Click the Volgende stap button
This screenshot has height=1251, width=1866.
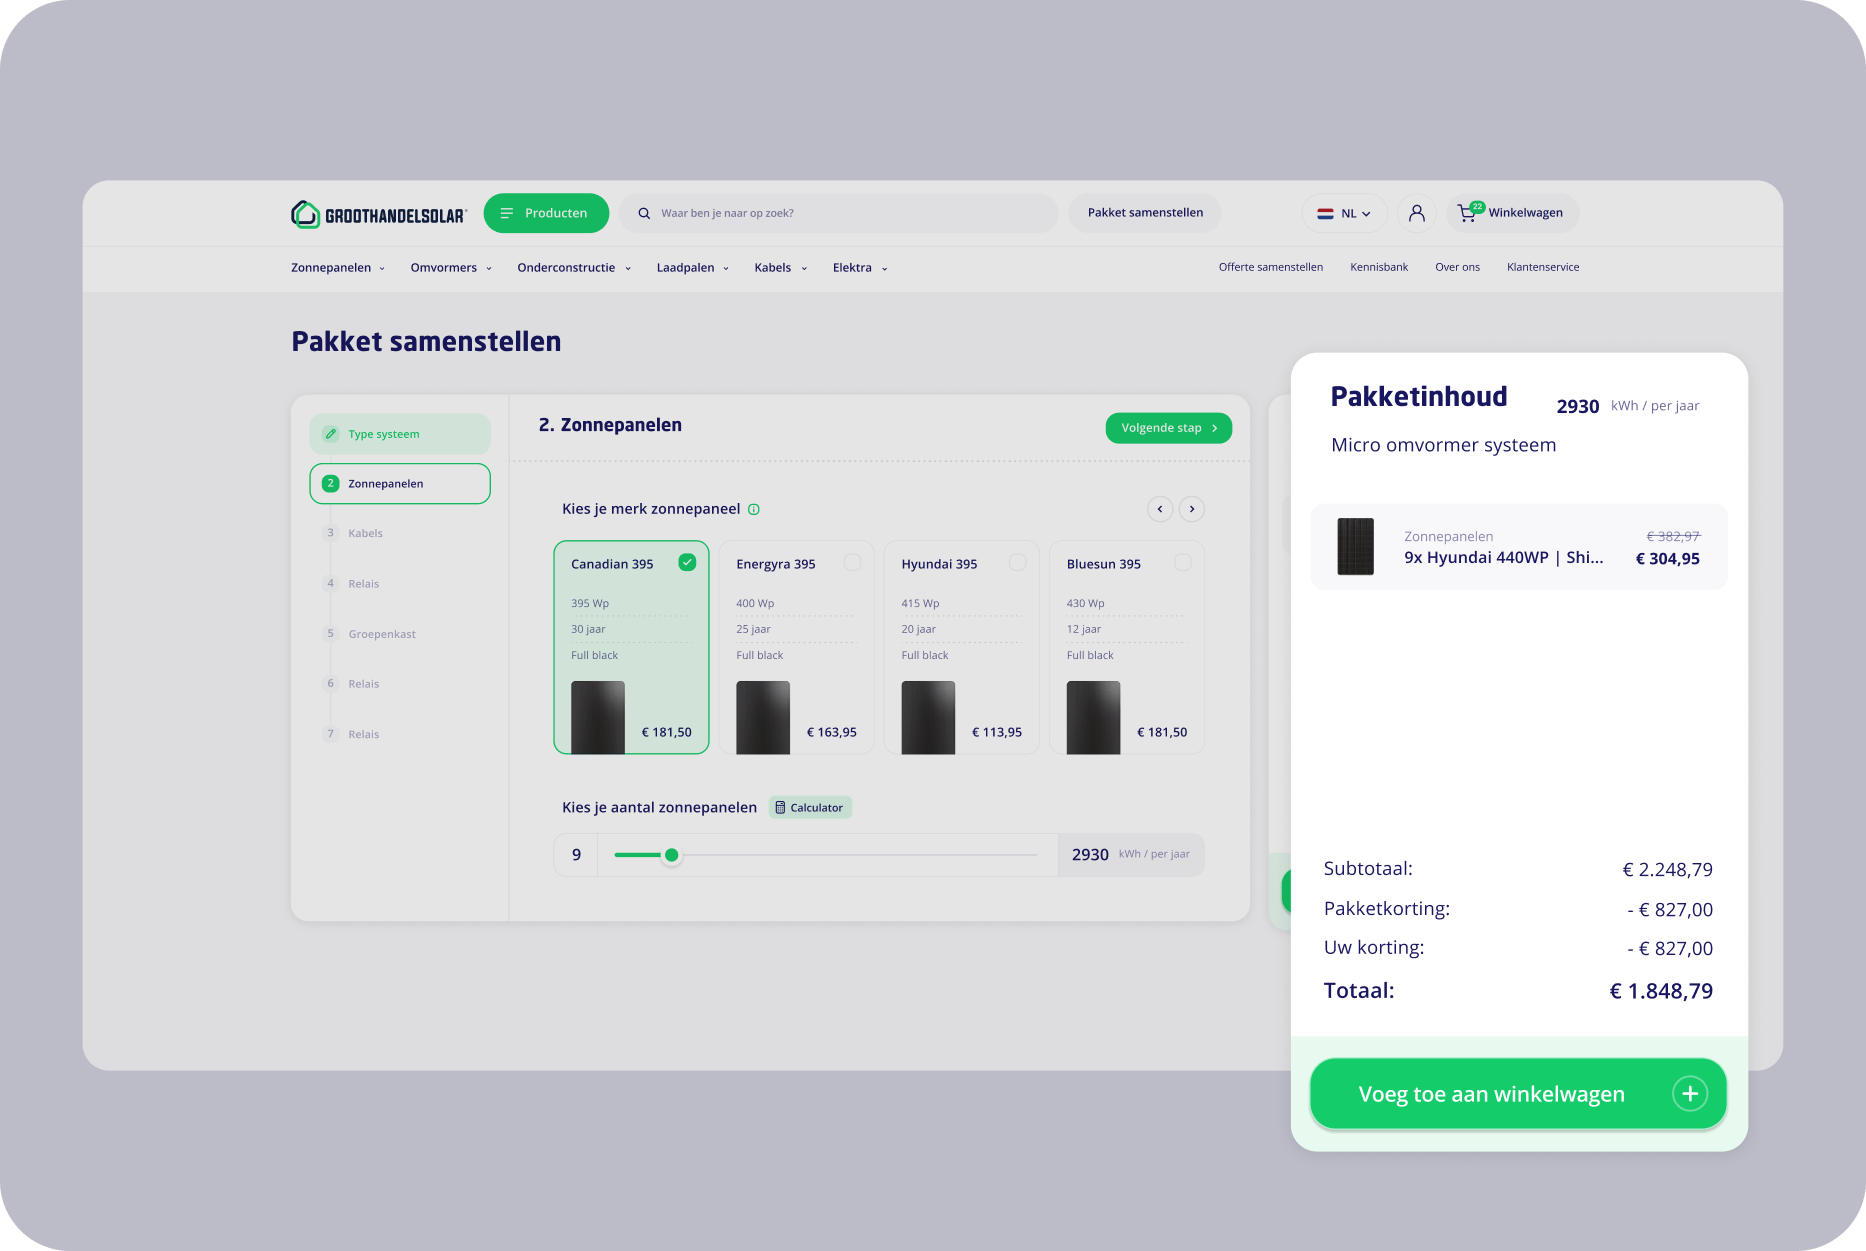coord(1168,428)
